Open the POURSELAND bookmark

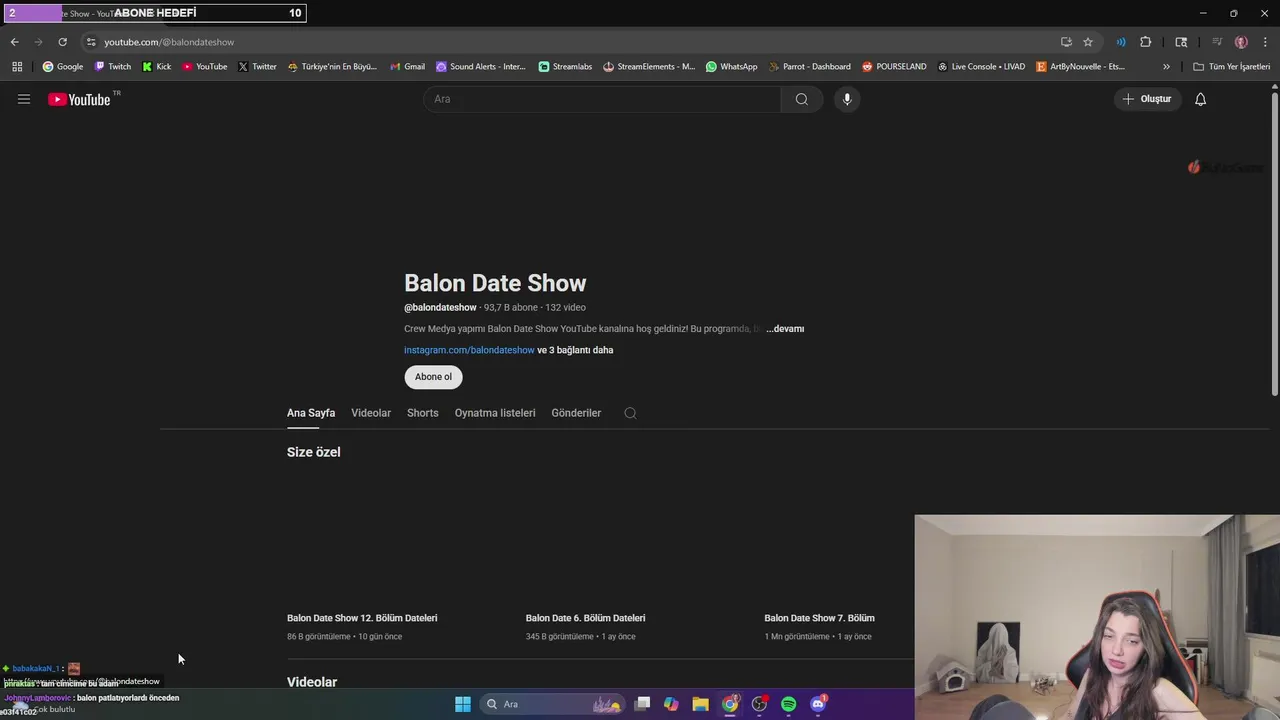point(894,67)
